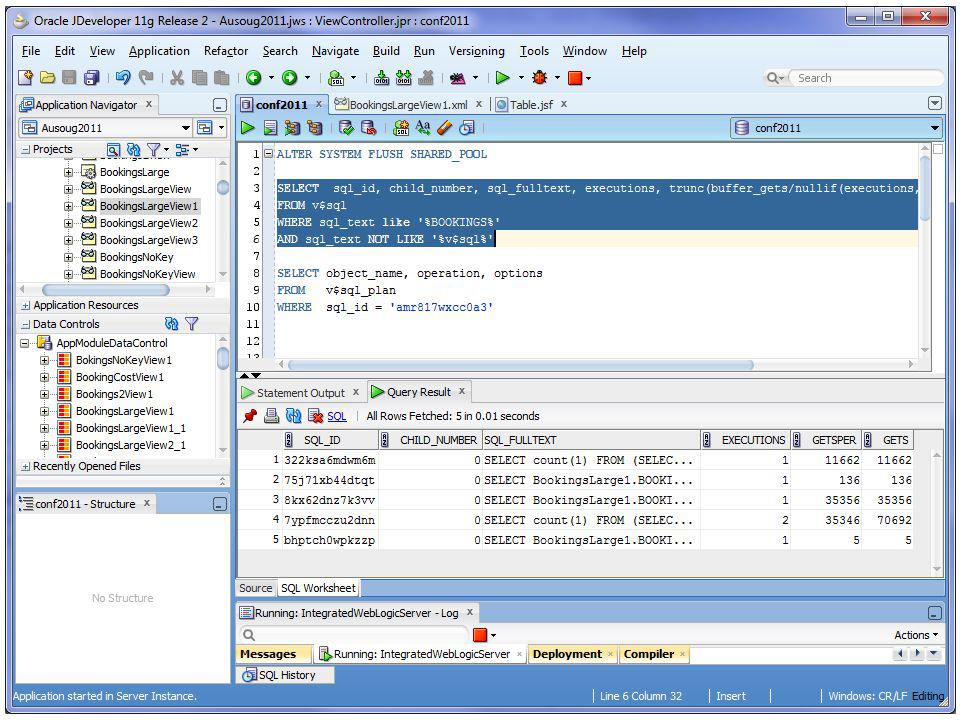Image resolution: width=960 pixels, height=720 pixels.
Task: Open the Refactor menu
Action: tap(226, 51)
